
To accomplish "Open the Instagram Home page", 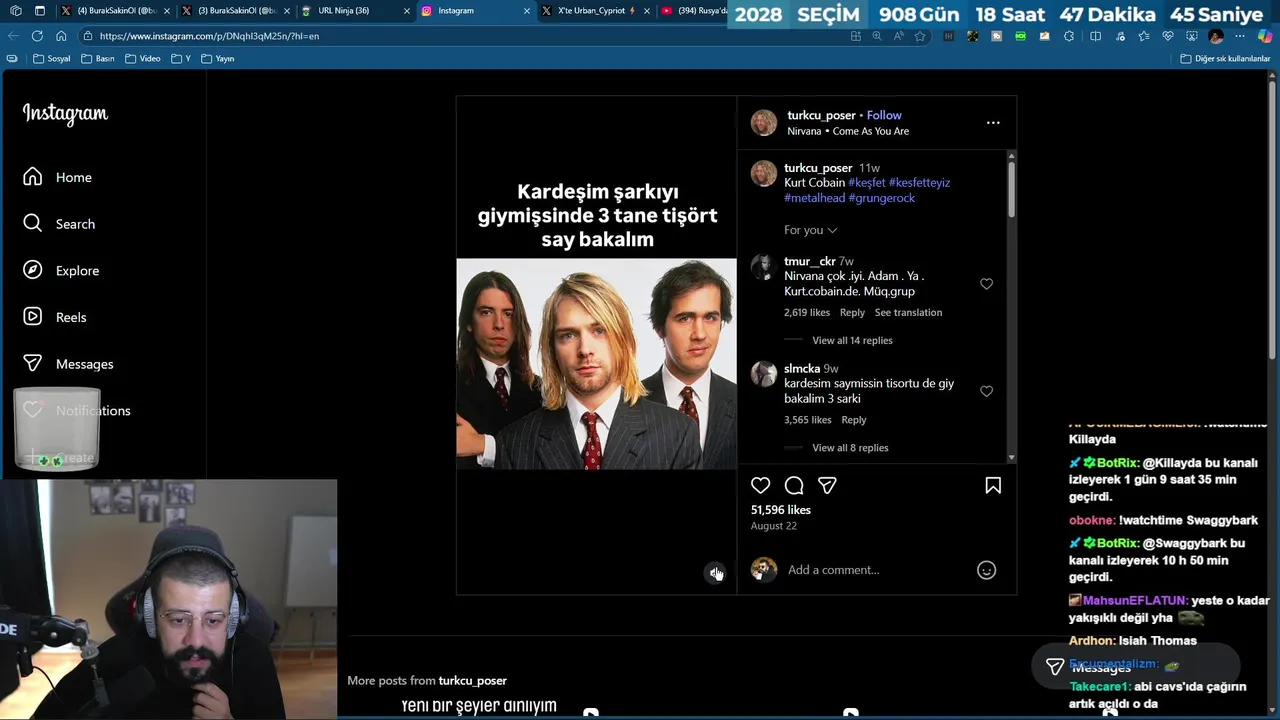I will (58, 177).
